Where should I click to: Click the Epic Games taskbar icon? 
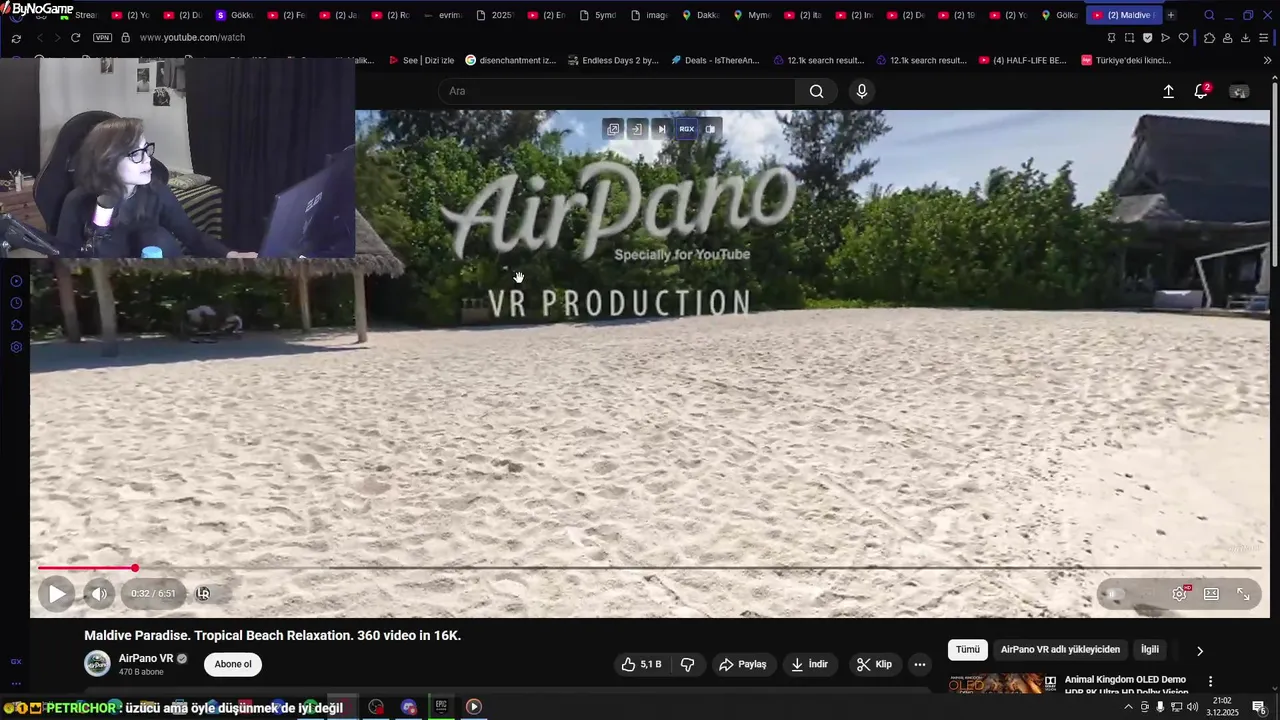click(441, 707)
